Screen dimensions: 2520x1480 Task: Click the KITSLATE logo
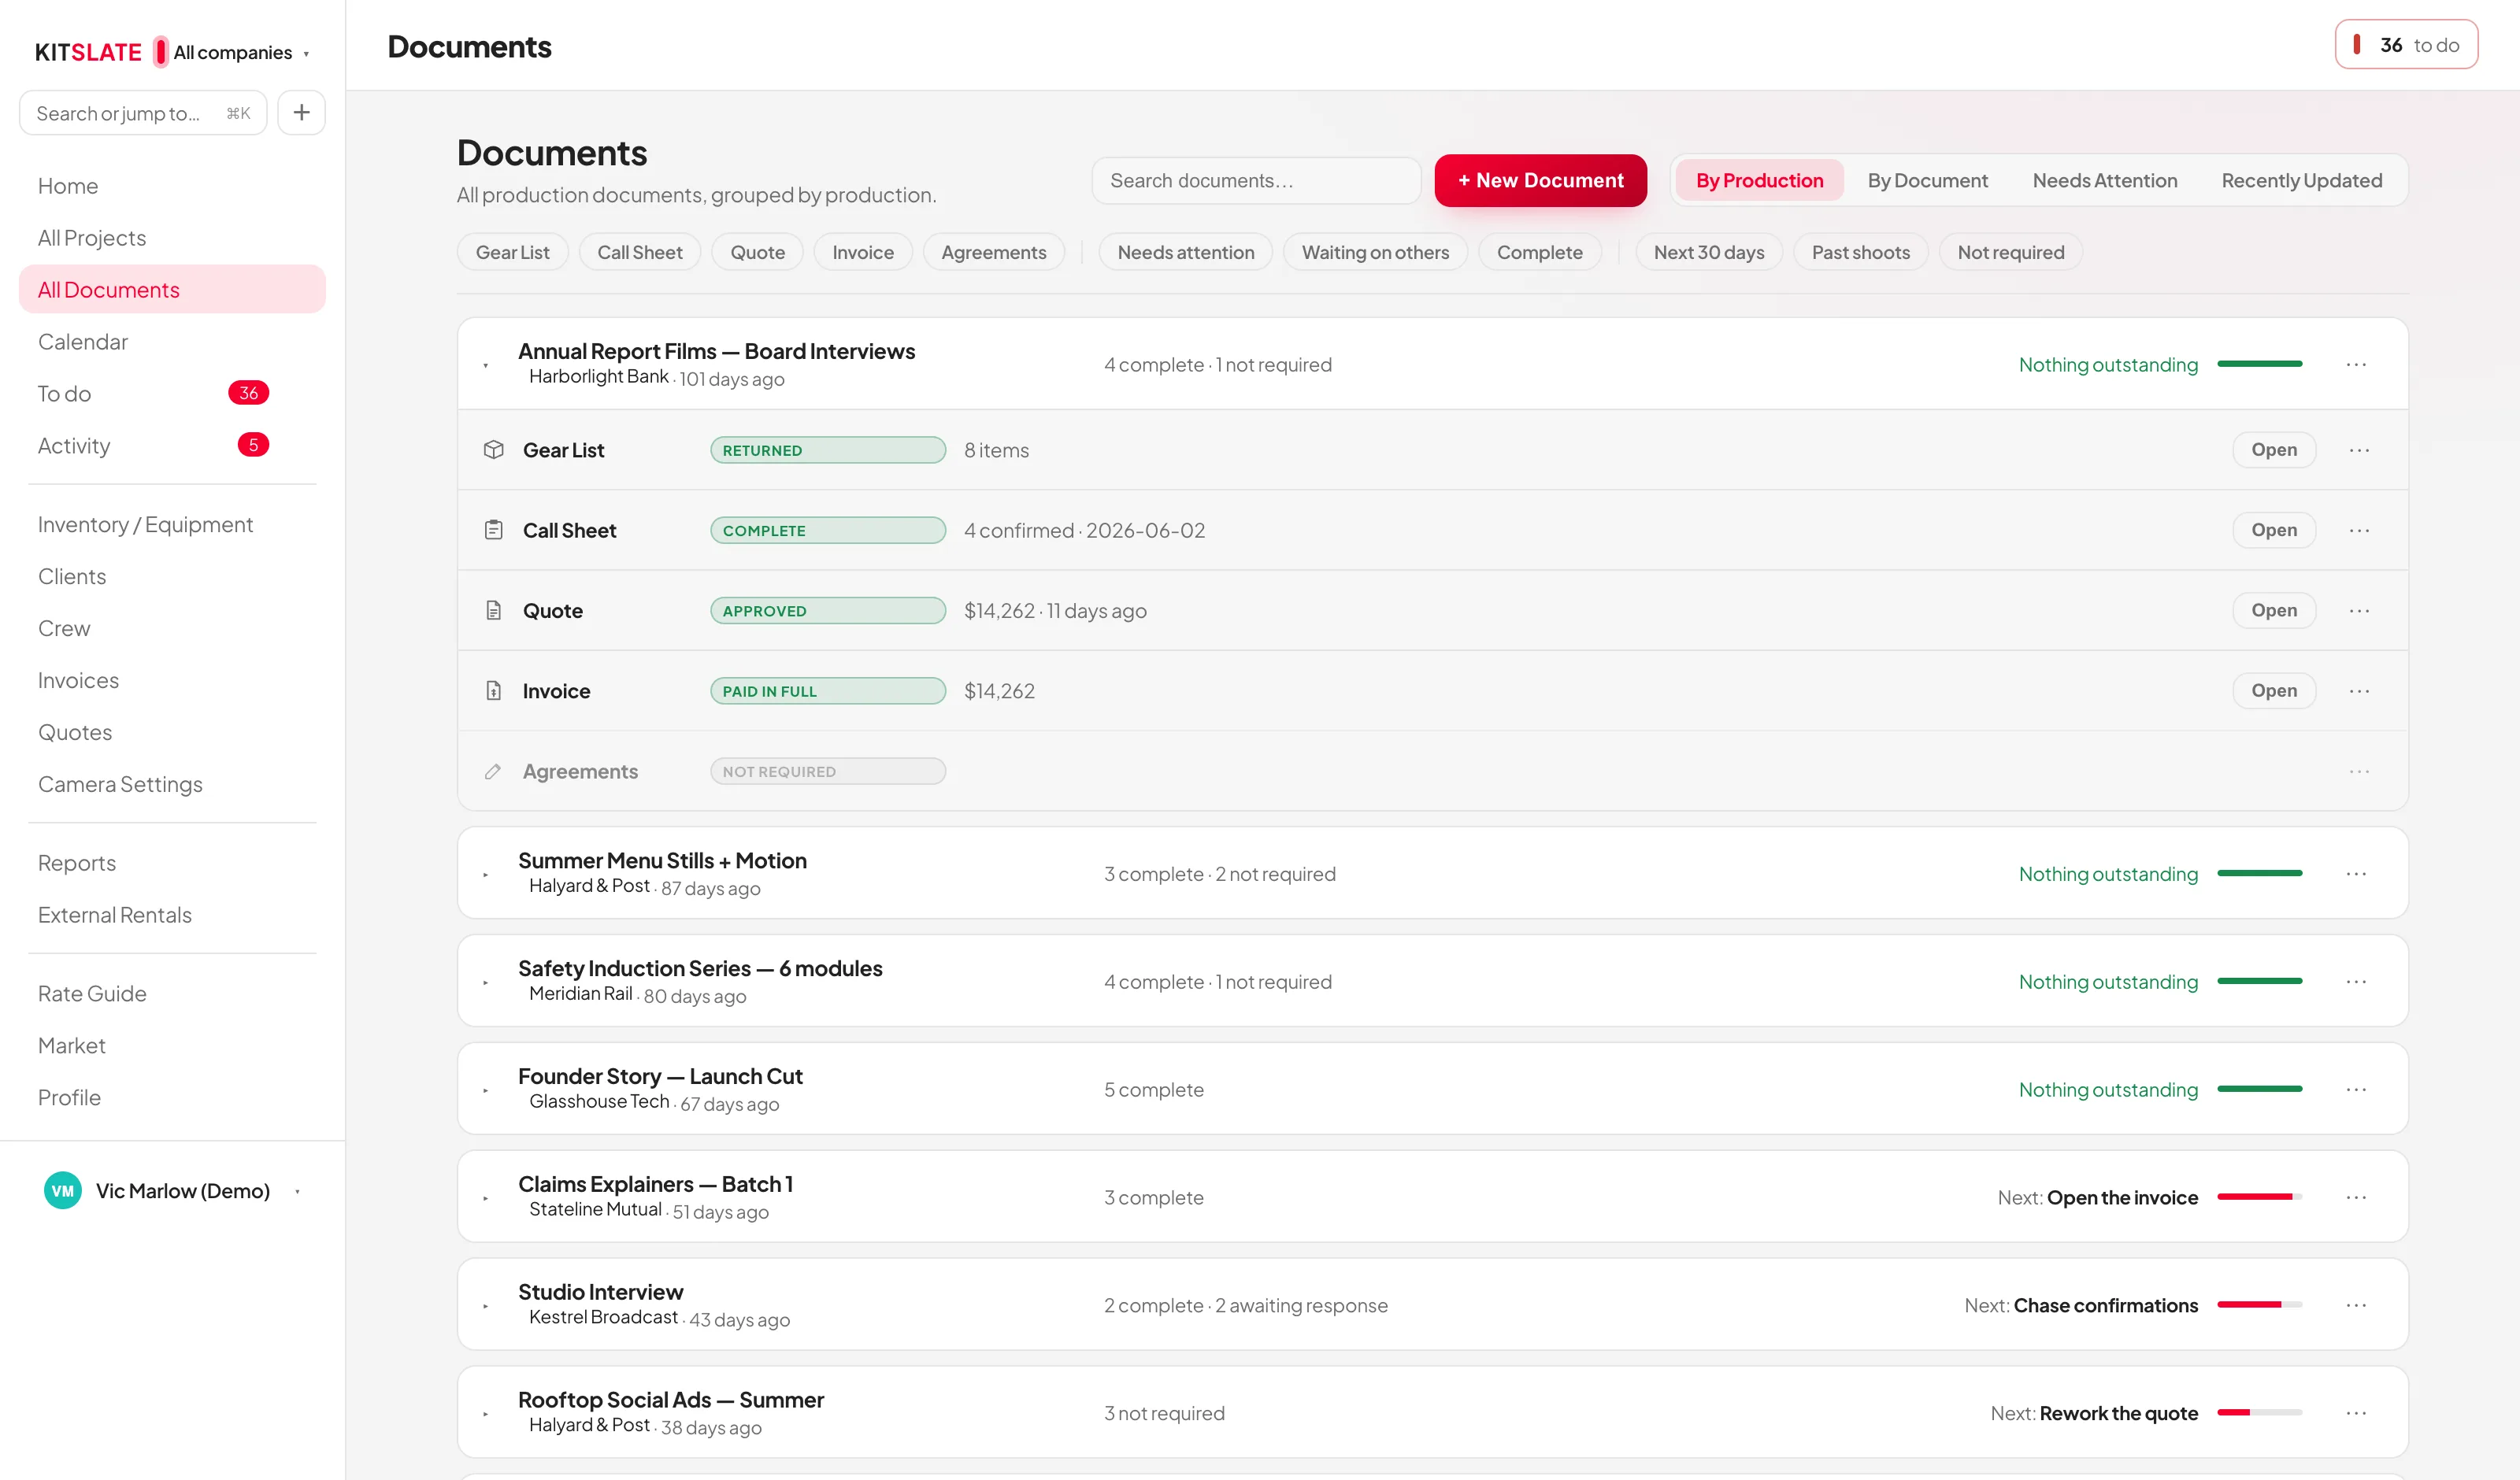click(88, 52)
